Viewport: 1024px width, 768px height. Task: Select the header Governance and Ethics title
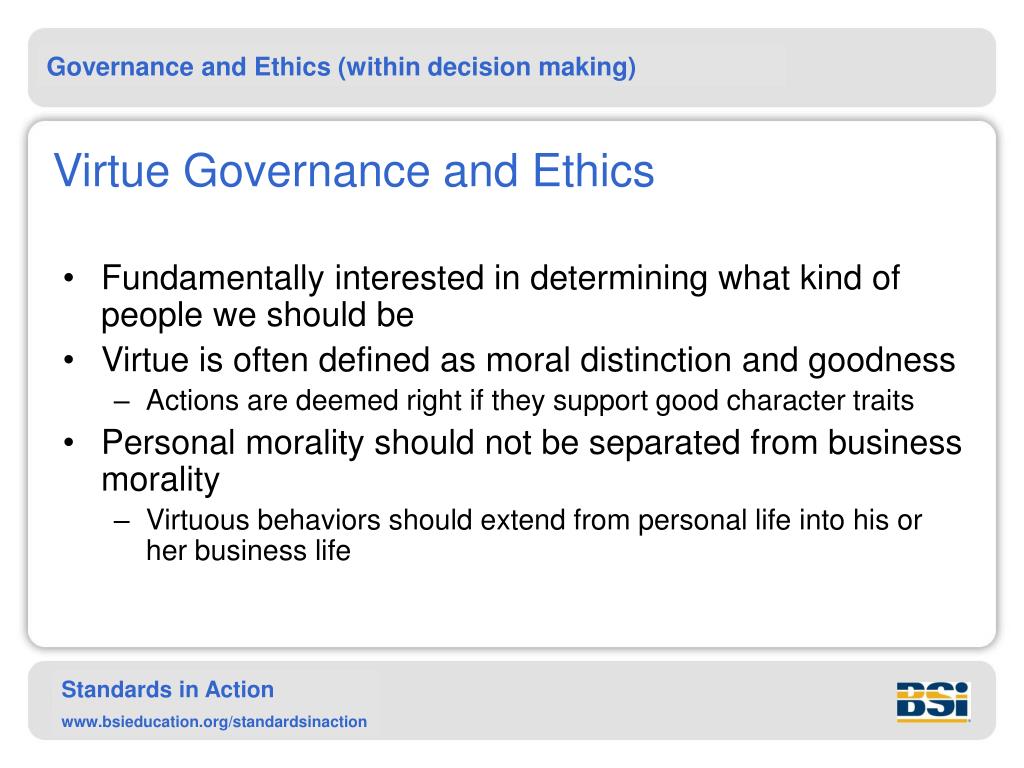[x=341, y=67]
